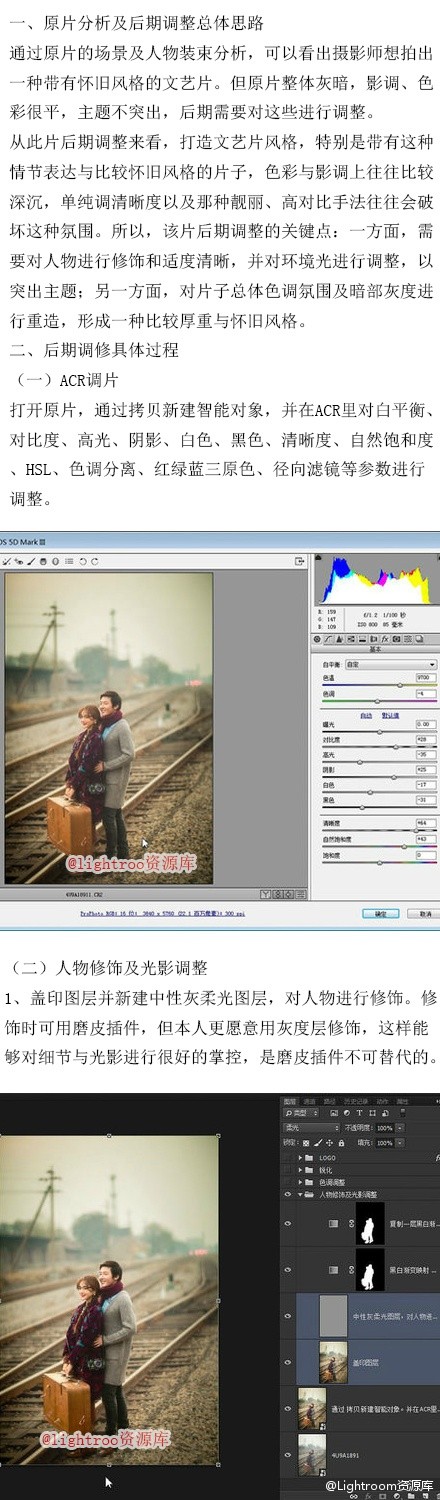Switch to the 图层 tab
The image size is (440, 1500).
point(291,1101)
